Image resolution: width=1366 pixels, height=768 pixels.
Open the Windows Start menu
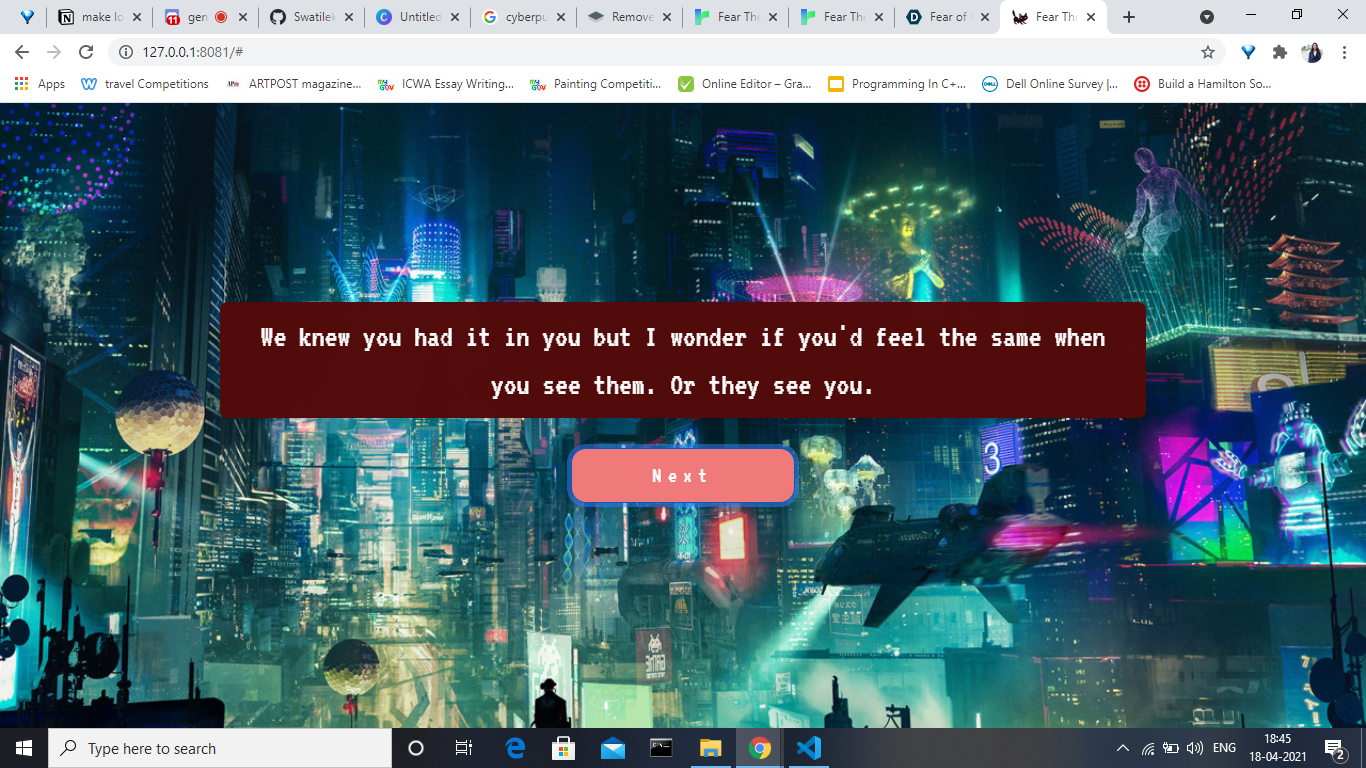click(24, 748)
